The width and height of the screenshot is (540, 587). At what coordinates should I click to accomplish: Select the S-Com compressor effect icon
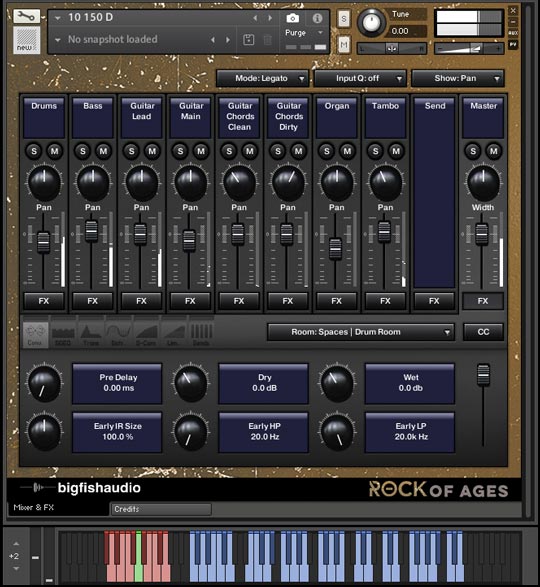[146, 335]
